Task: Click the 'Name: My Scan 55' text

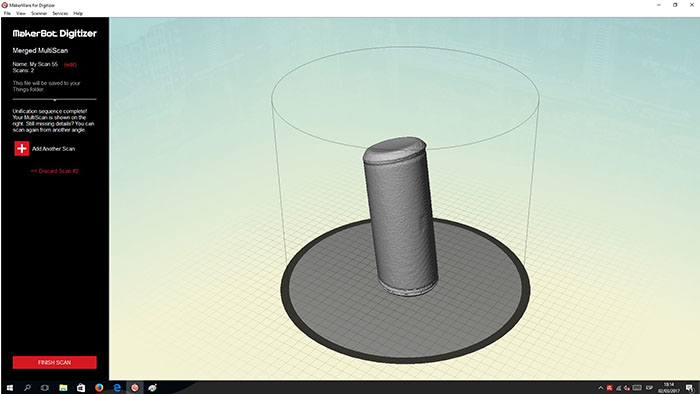Action: [35, 64]
